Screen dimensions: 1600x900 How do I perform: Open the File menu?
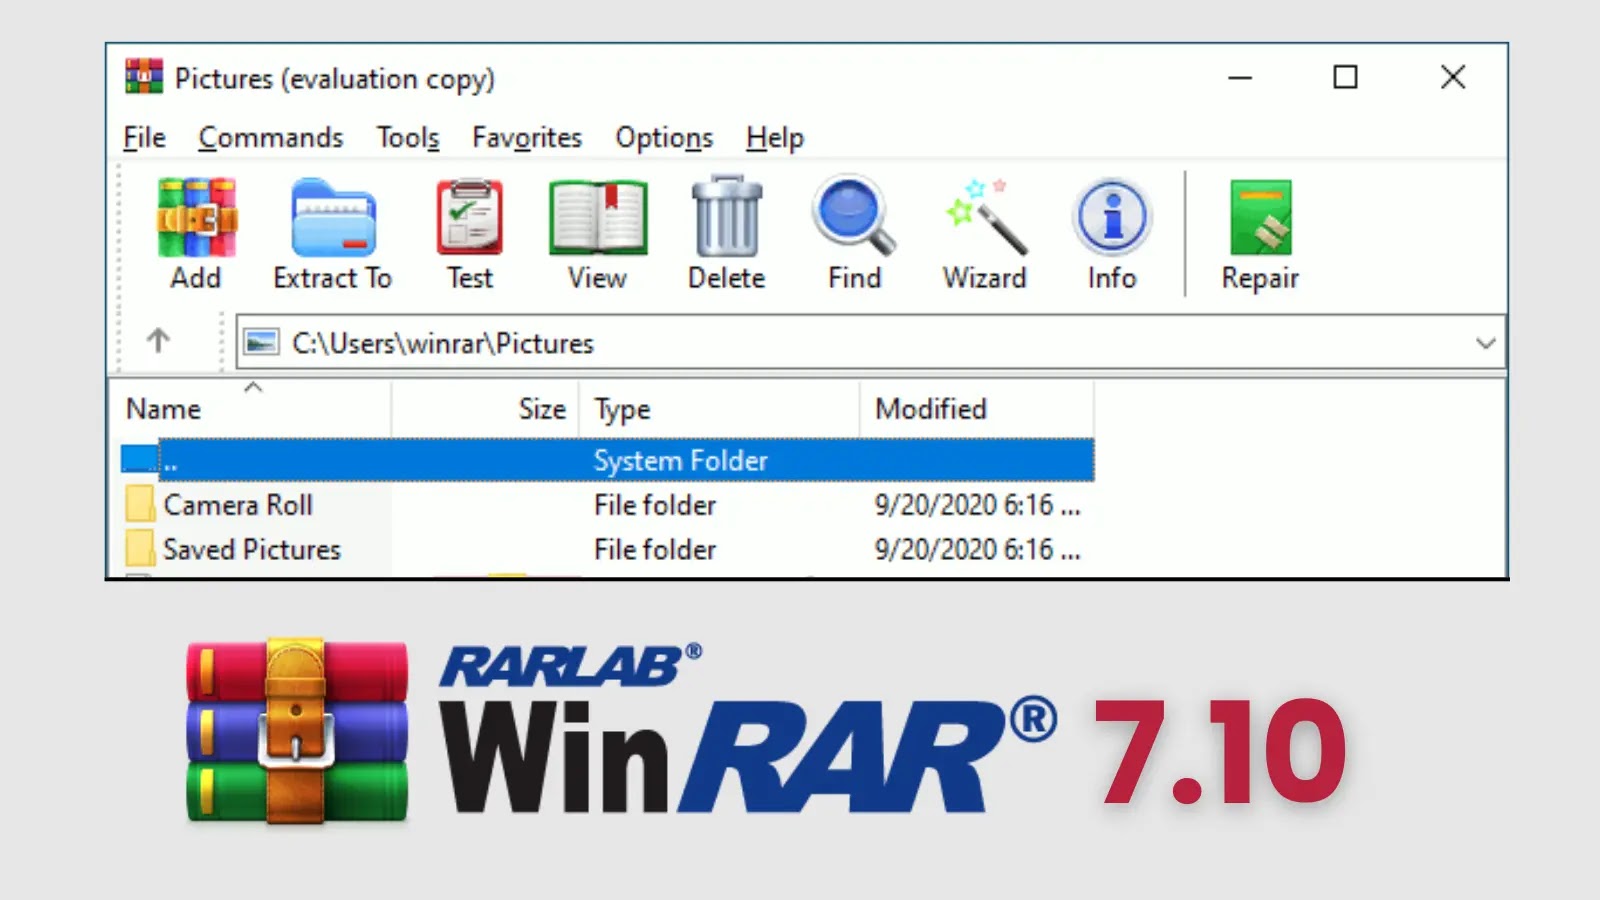point(144,138)
